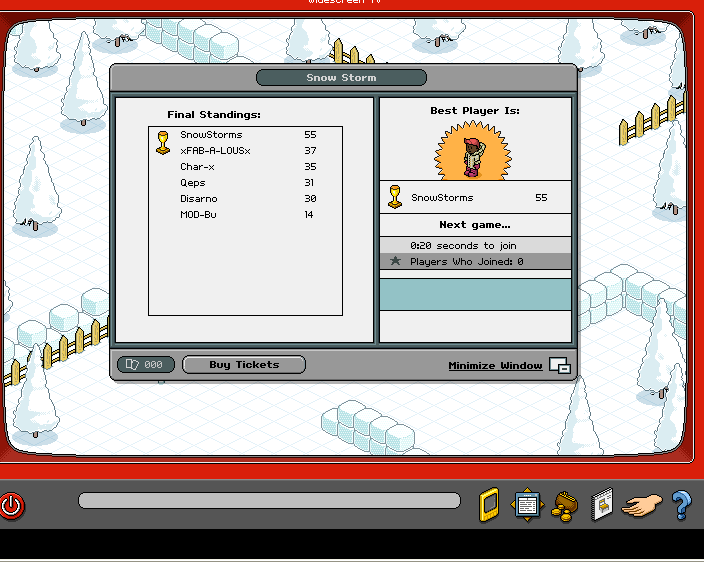Click the minimize window icon
The image size is (704, 562).
click(560, 366)
